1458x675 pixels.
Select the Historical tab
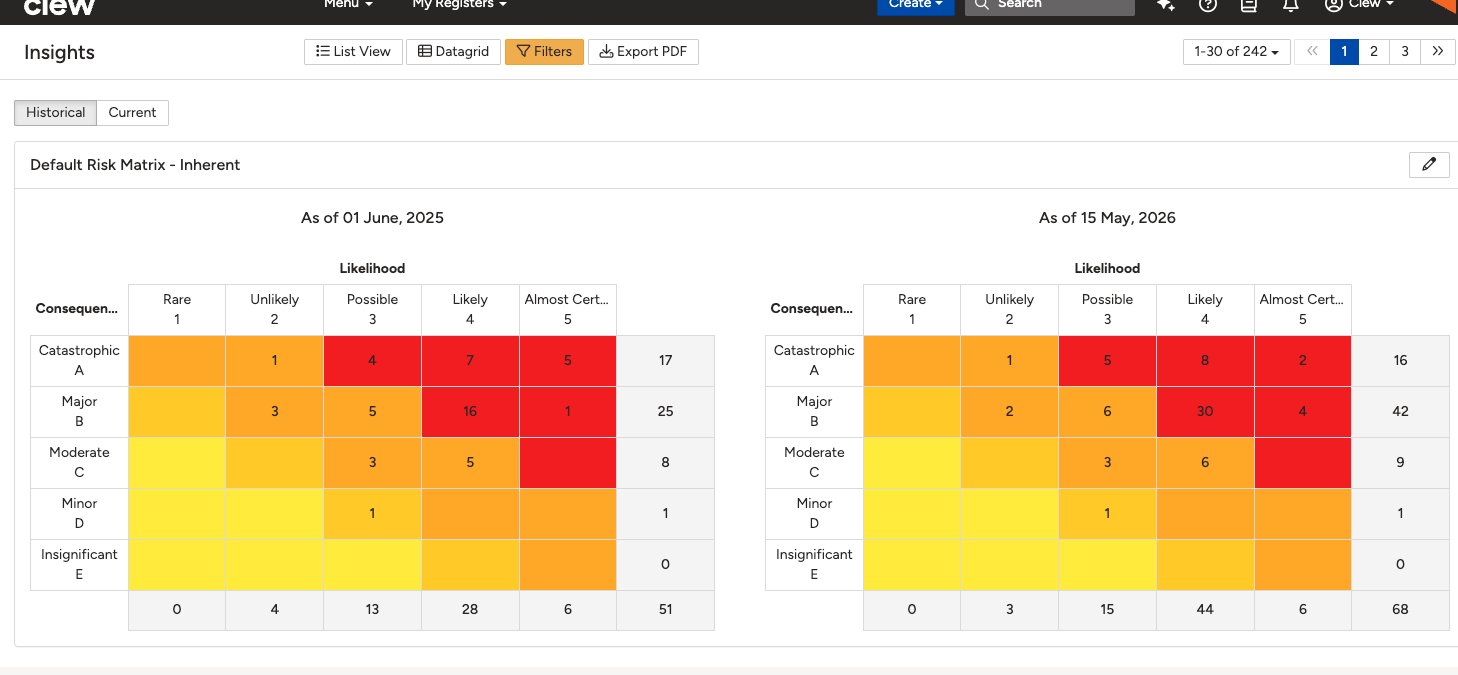[56, 113]
